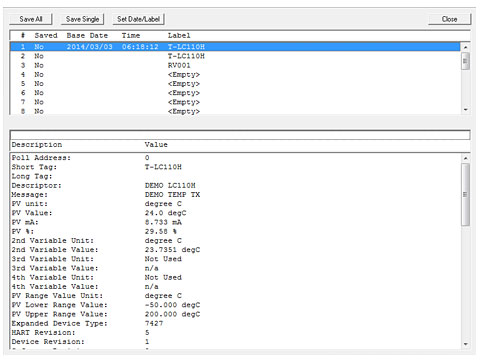Click the up arrow of the details scrollbar
Screen dimensions: 480x360
(465, 158)
